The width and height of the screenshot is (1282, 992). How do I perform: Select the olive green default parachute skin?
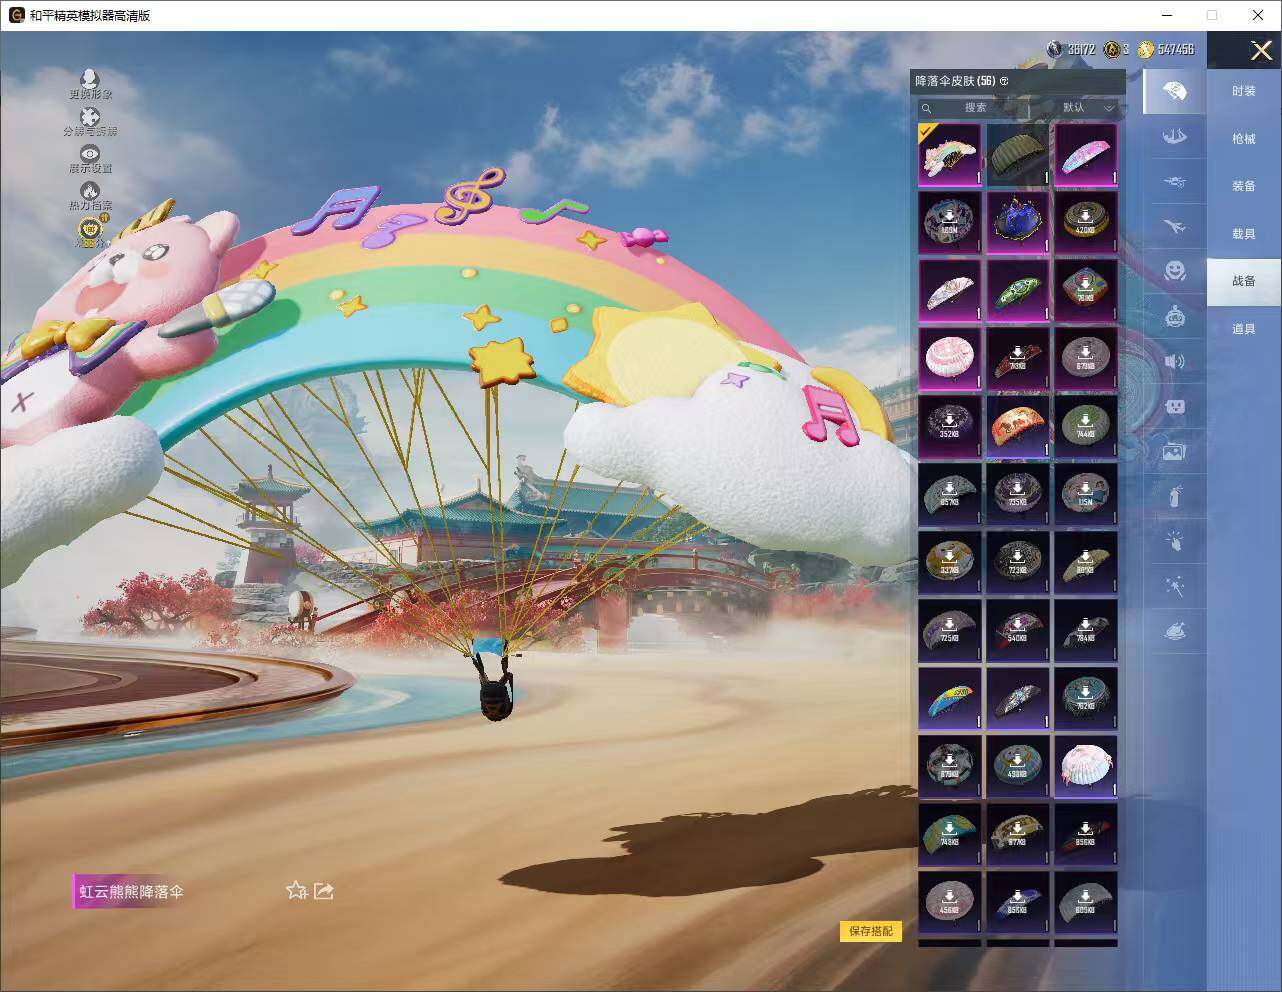click(1017, 154)
